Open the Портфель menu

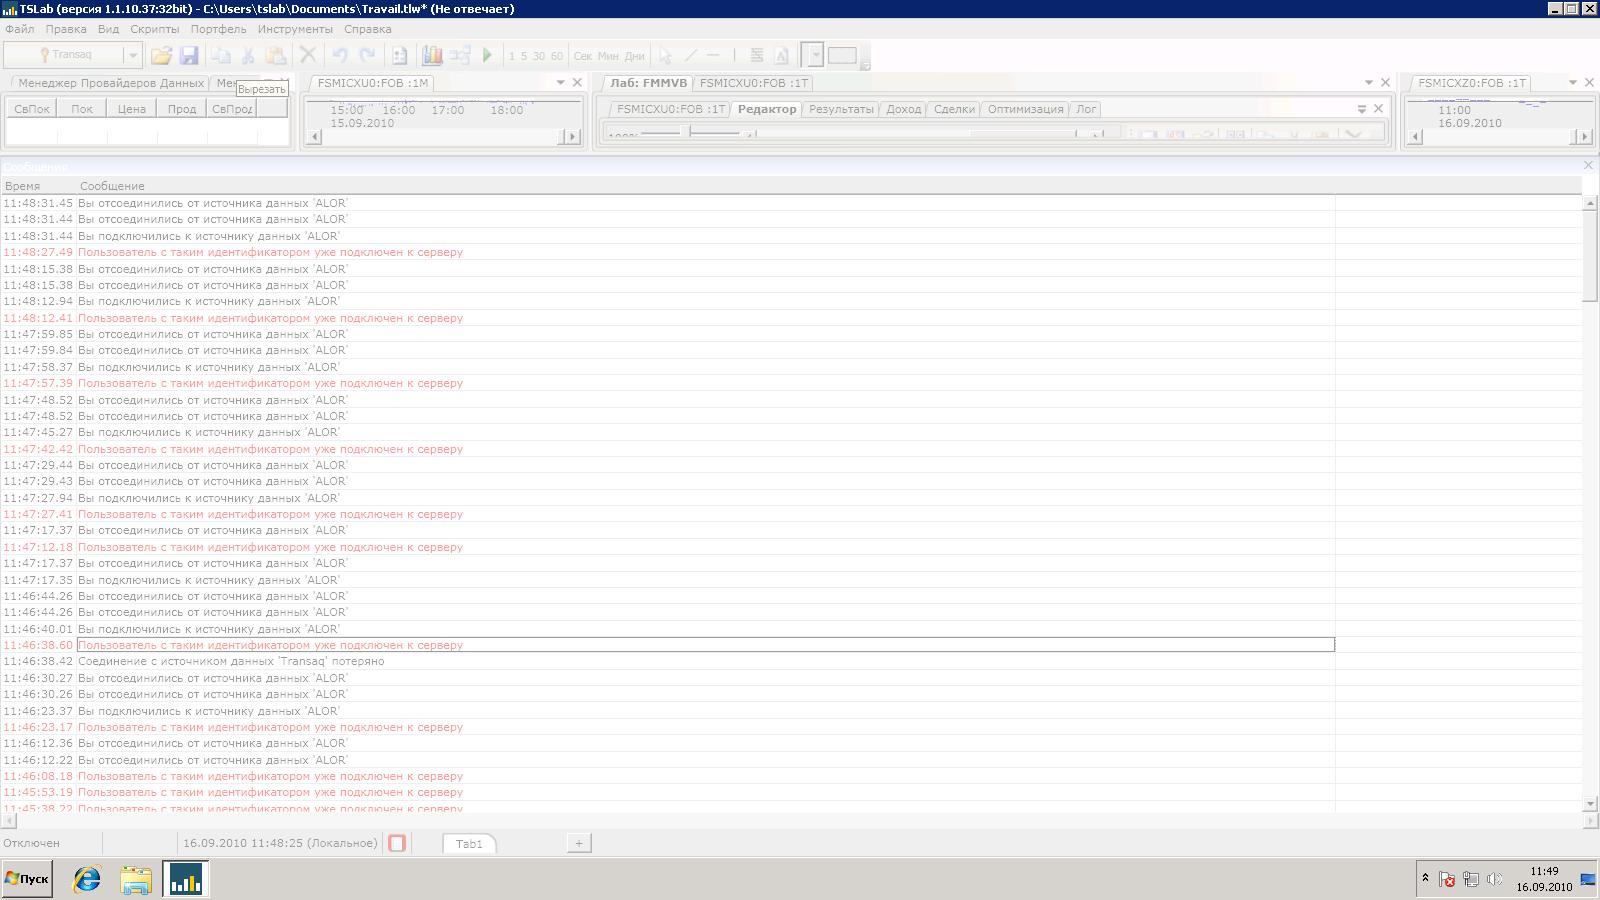pos(218,29)
